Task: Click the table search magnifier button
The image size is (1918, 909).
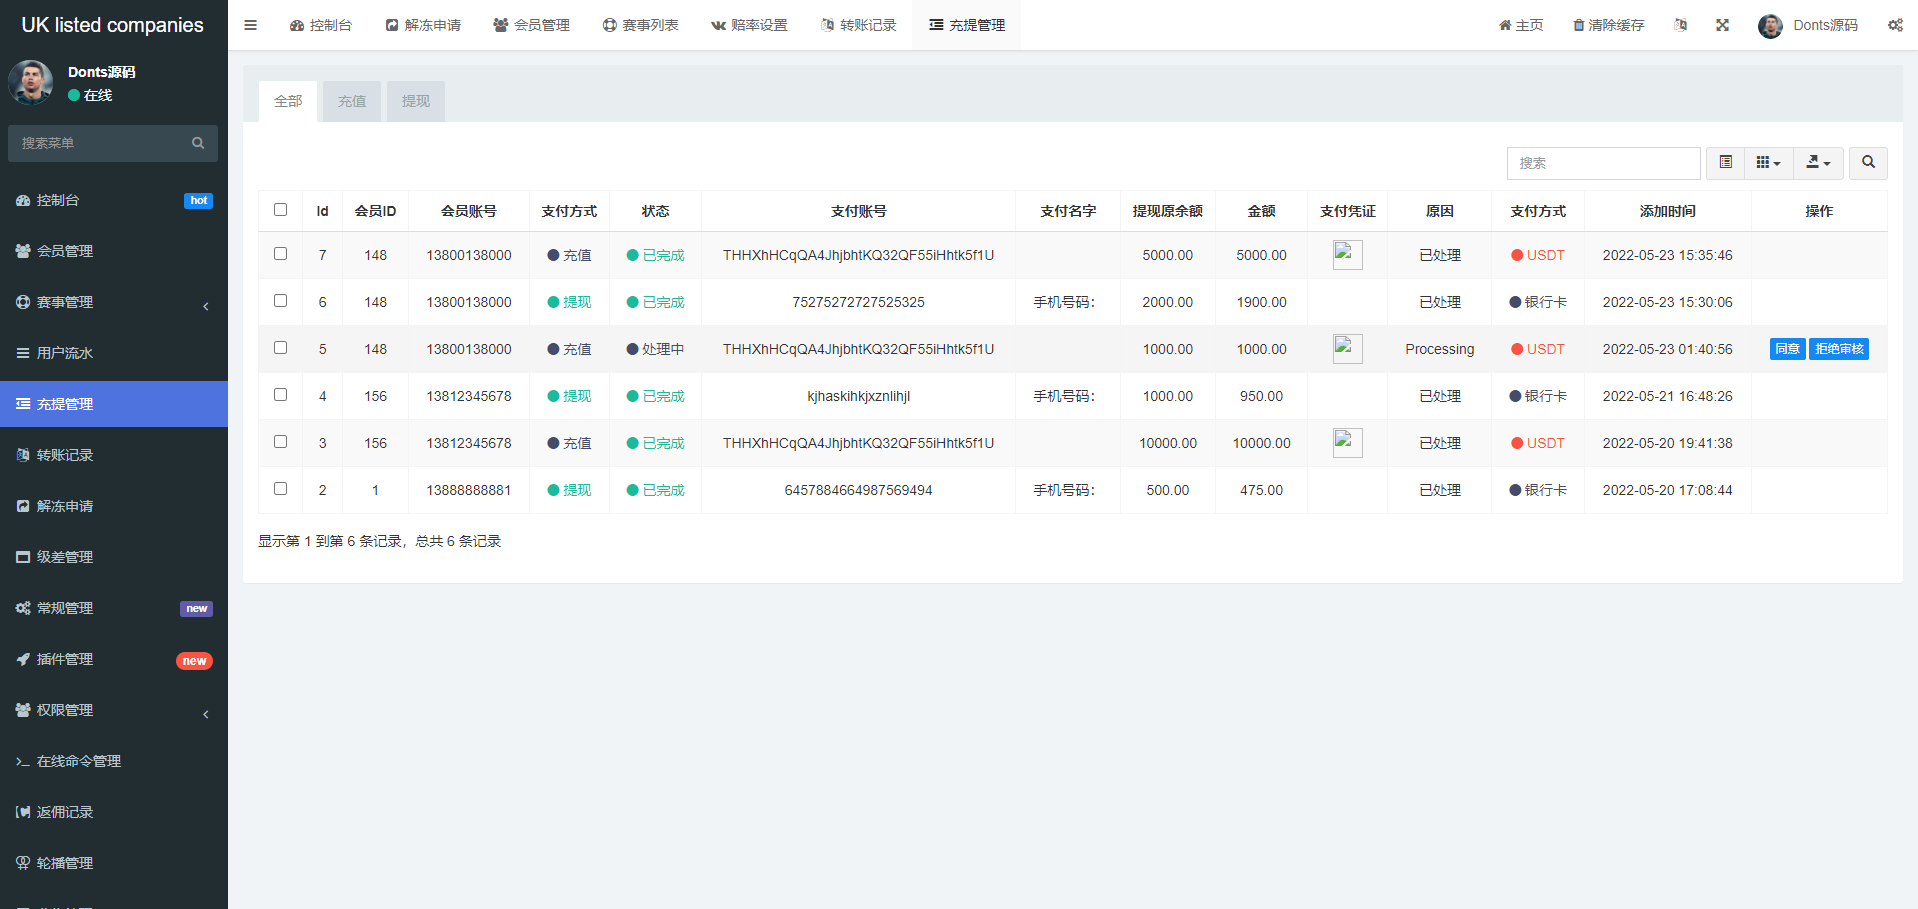Action: coord(1868,162)
